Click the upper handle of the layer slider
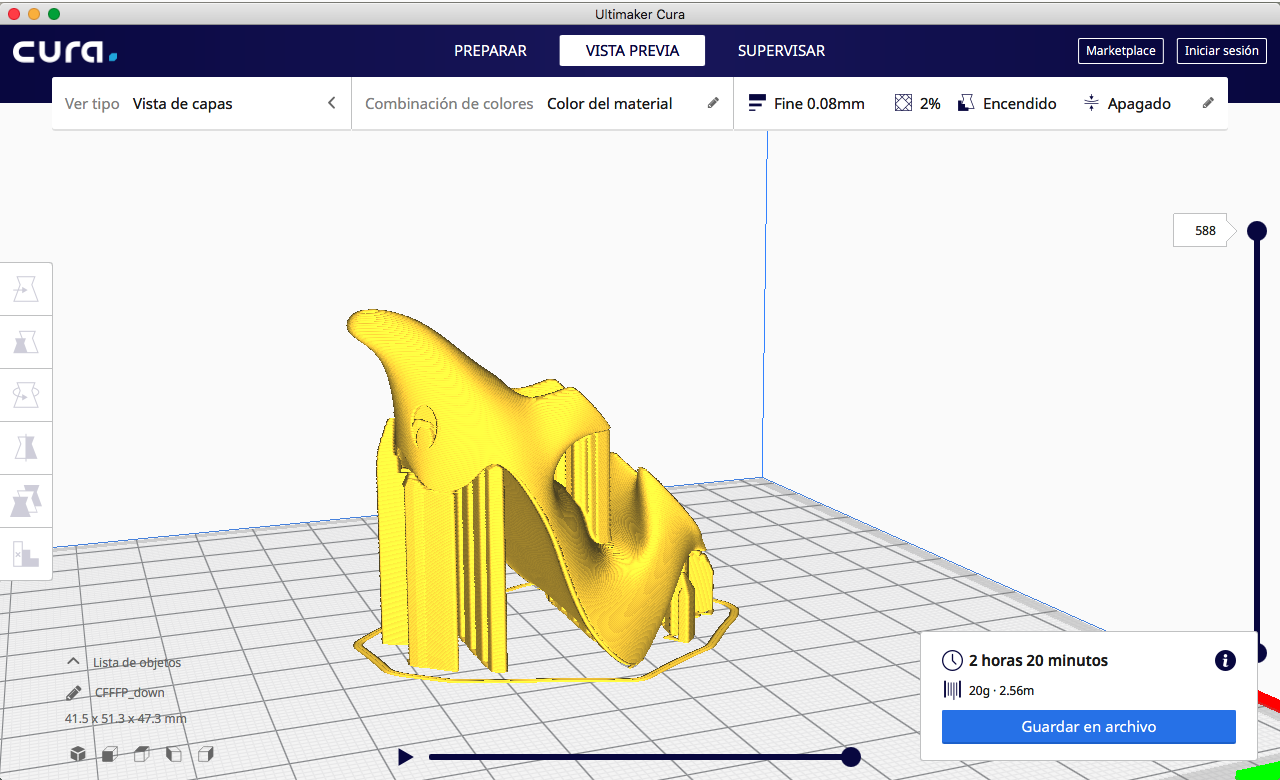Screen dimensions: 1280x780 pyautogui.click(x=1257, y=231)
